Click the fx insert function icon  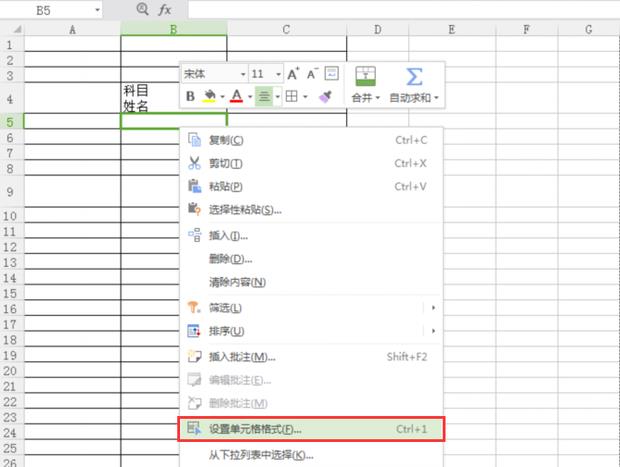[x=165, y=9]
